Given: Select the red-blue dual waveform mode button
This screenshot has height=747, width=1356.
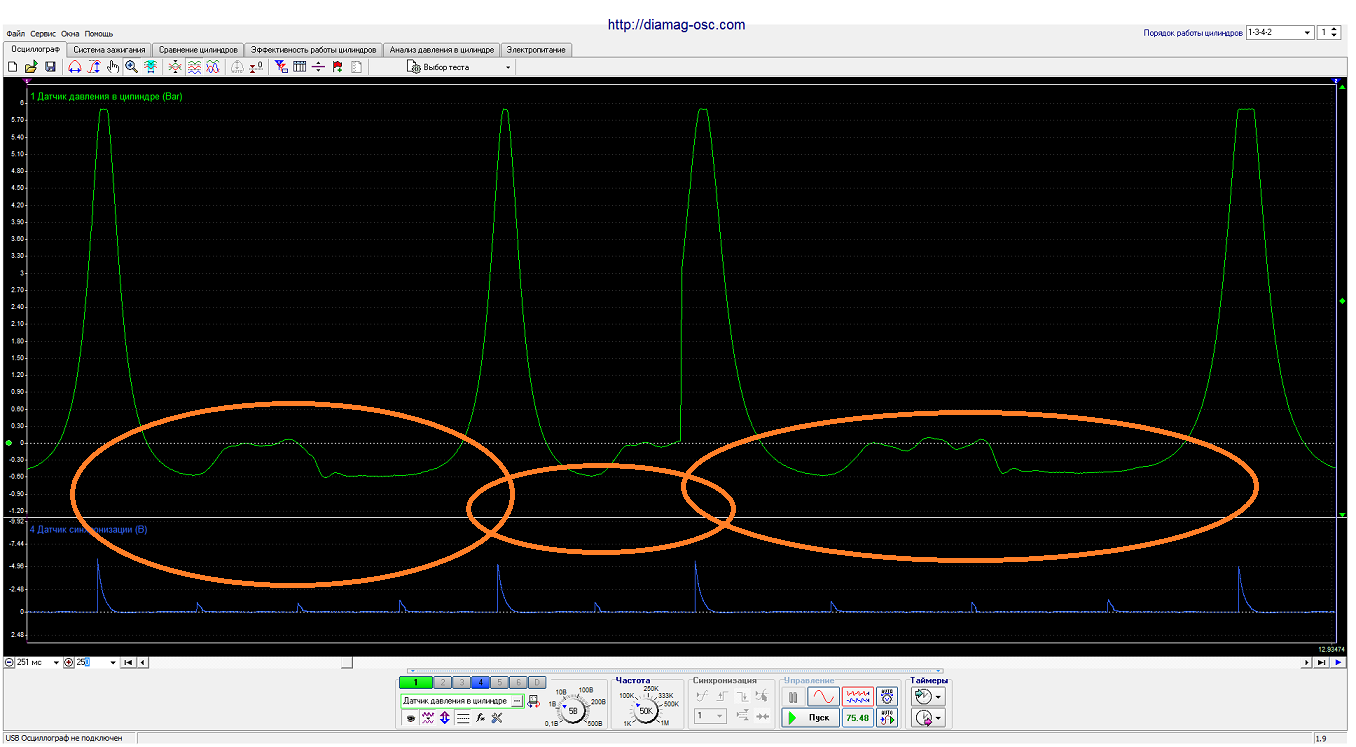Looking at the screenshot, I should [x=858, y=697].
